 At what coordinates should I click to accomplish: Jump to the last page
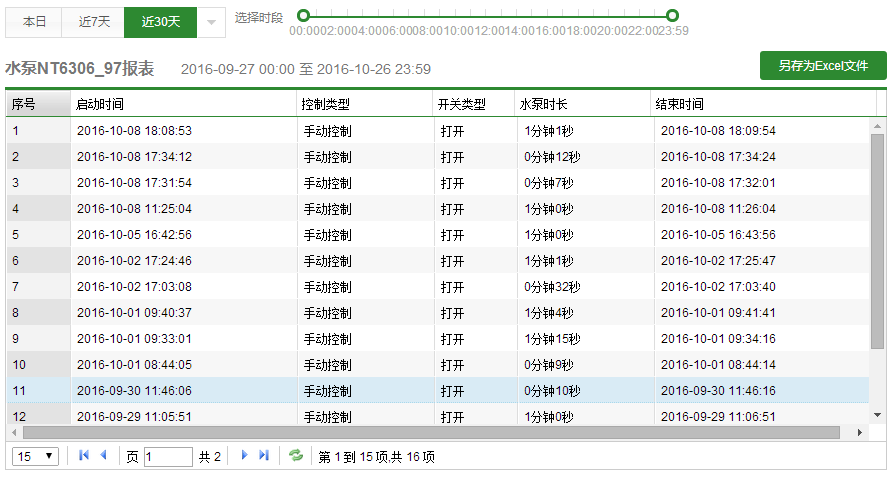[x=264, y=456]
